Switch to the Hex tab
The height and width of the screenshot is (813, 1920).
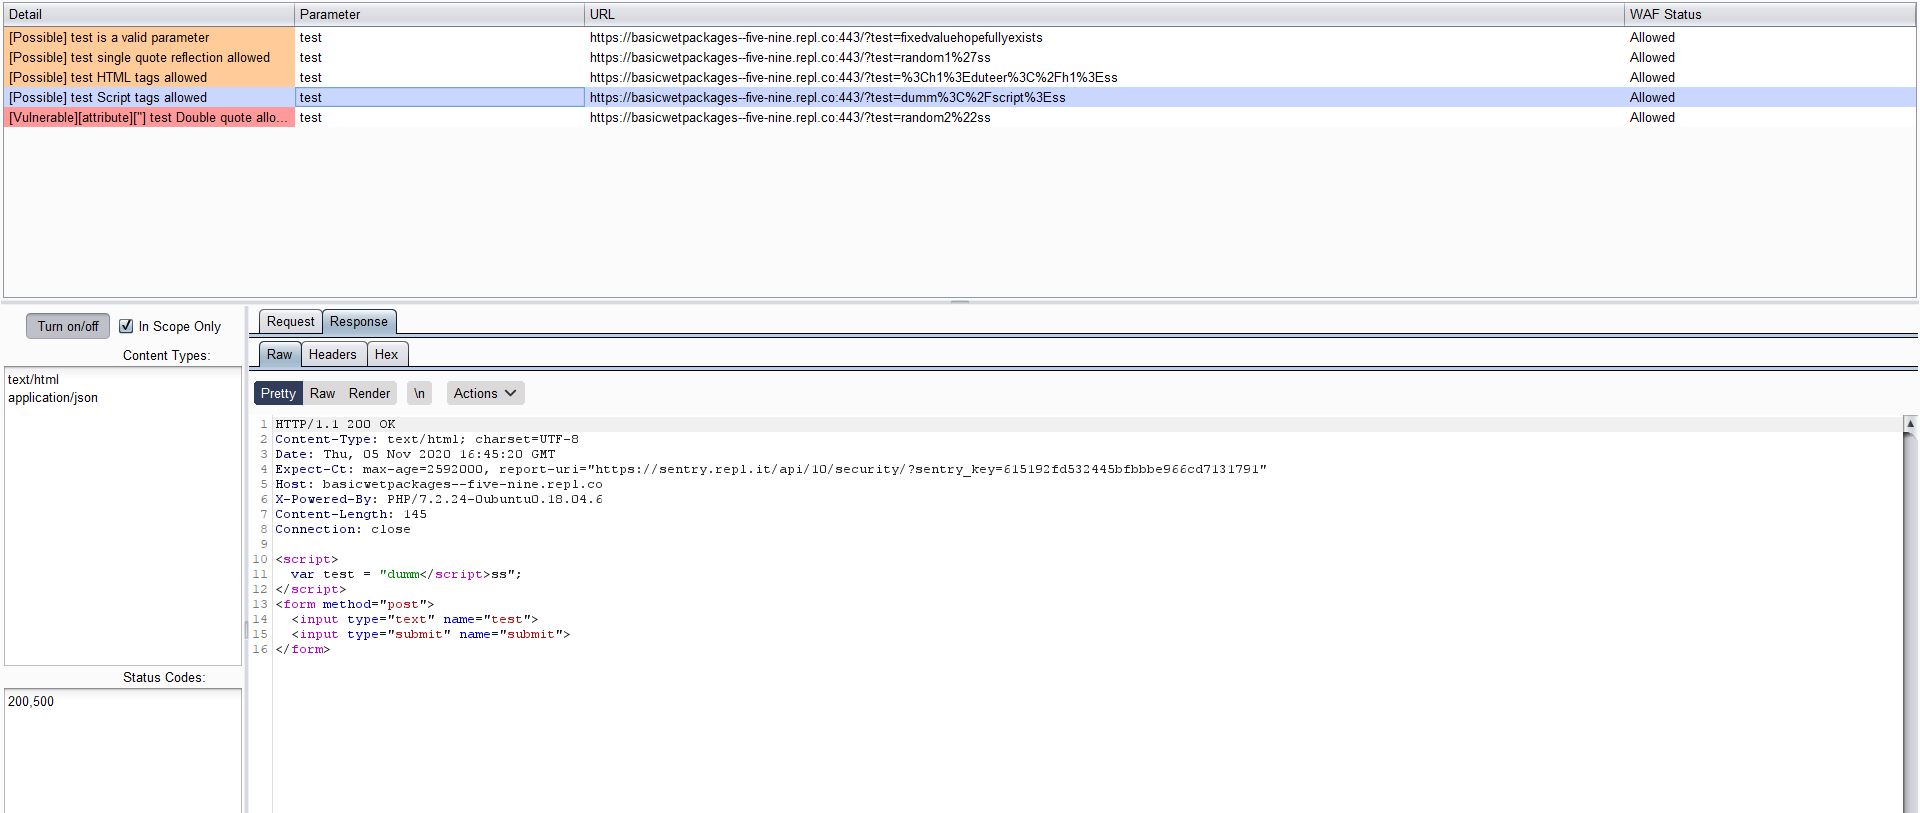(387, 354)
